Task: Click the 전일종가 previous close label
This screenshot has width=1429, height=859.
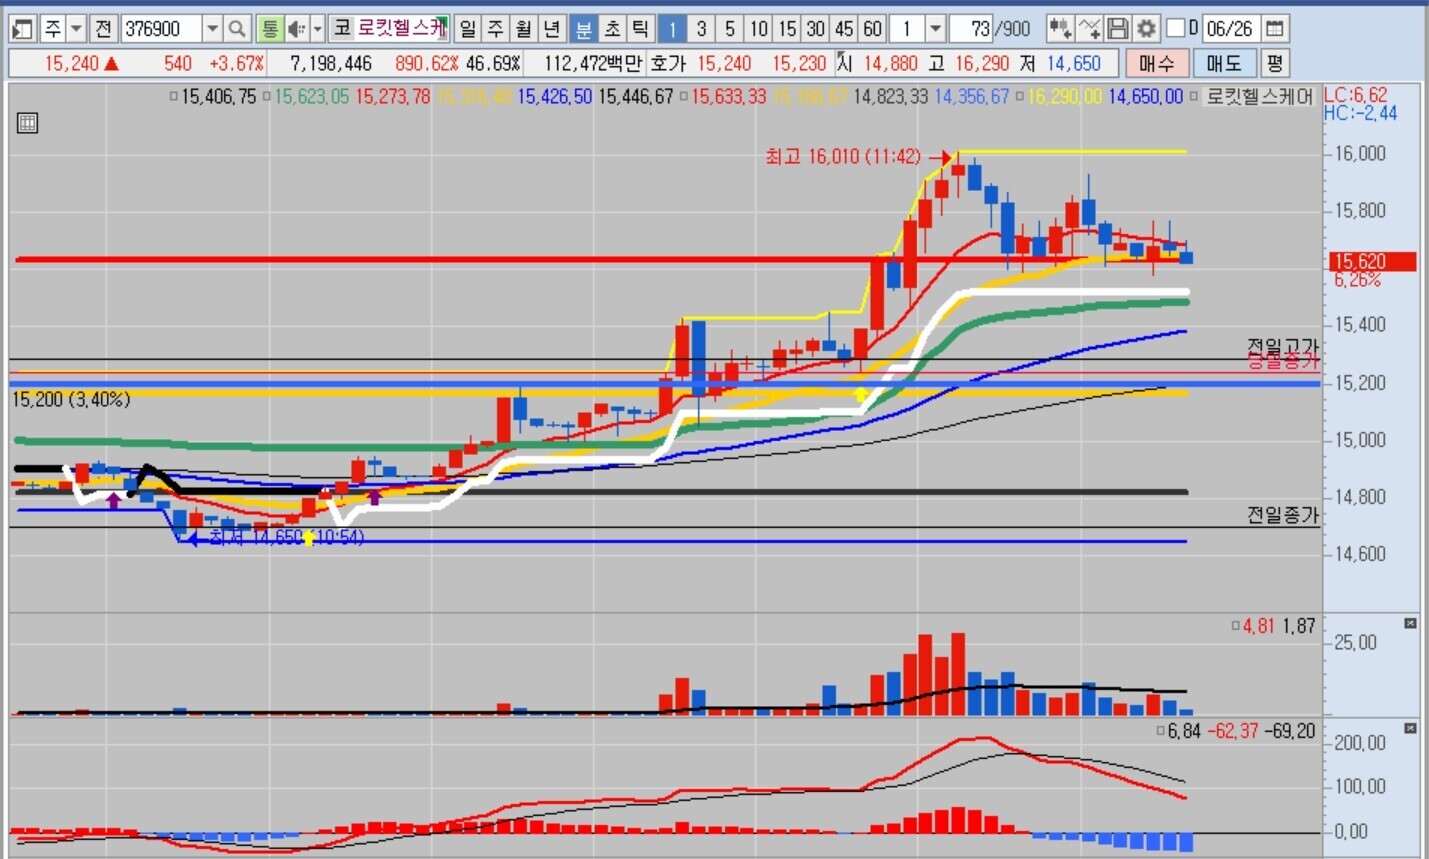Action: pyautogui.click(x=1282, y=515)
